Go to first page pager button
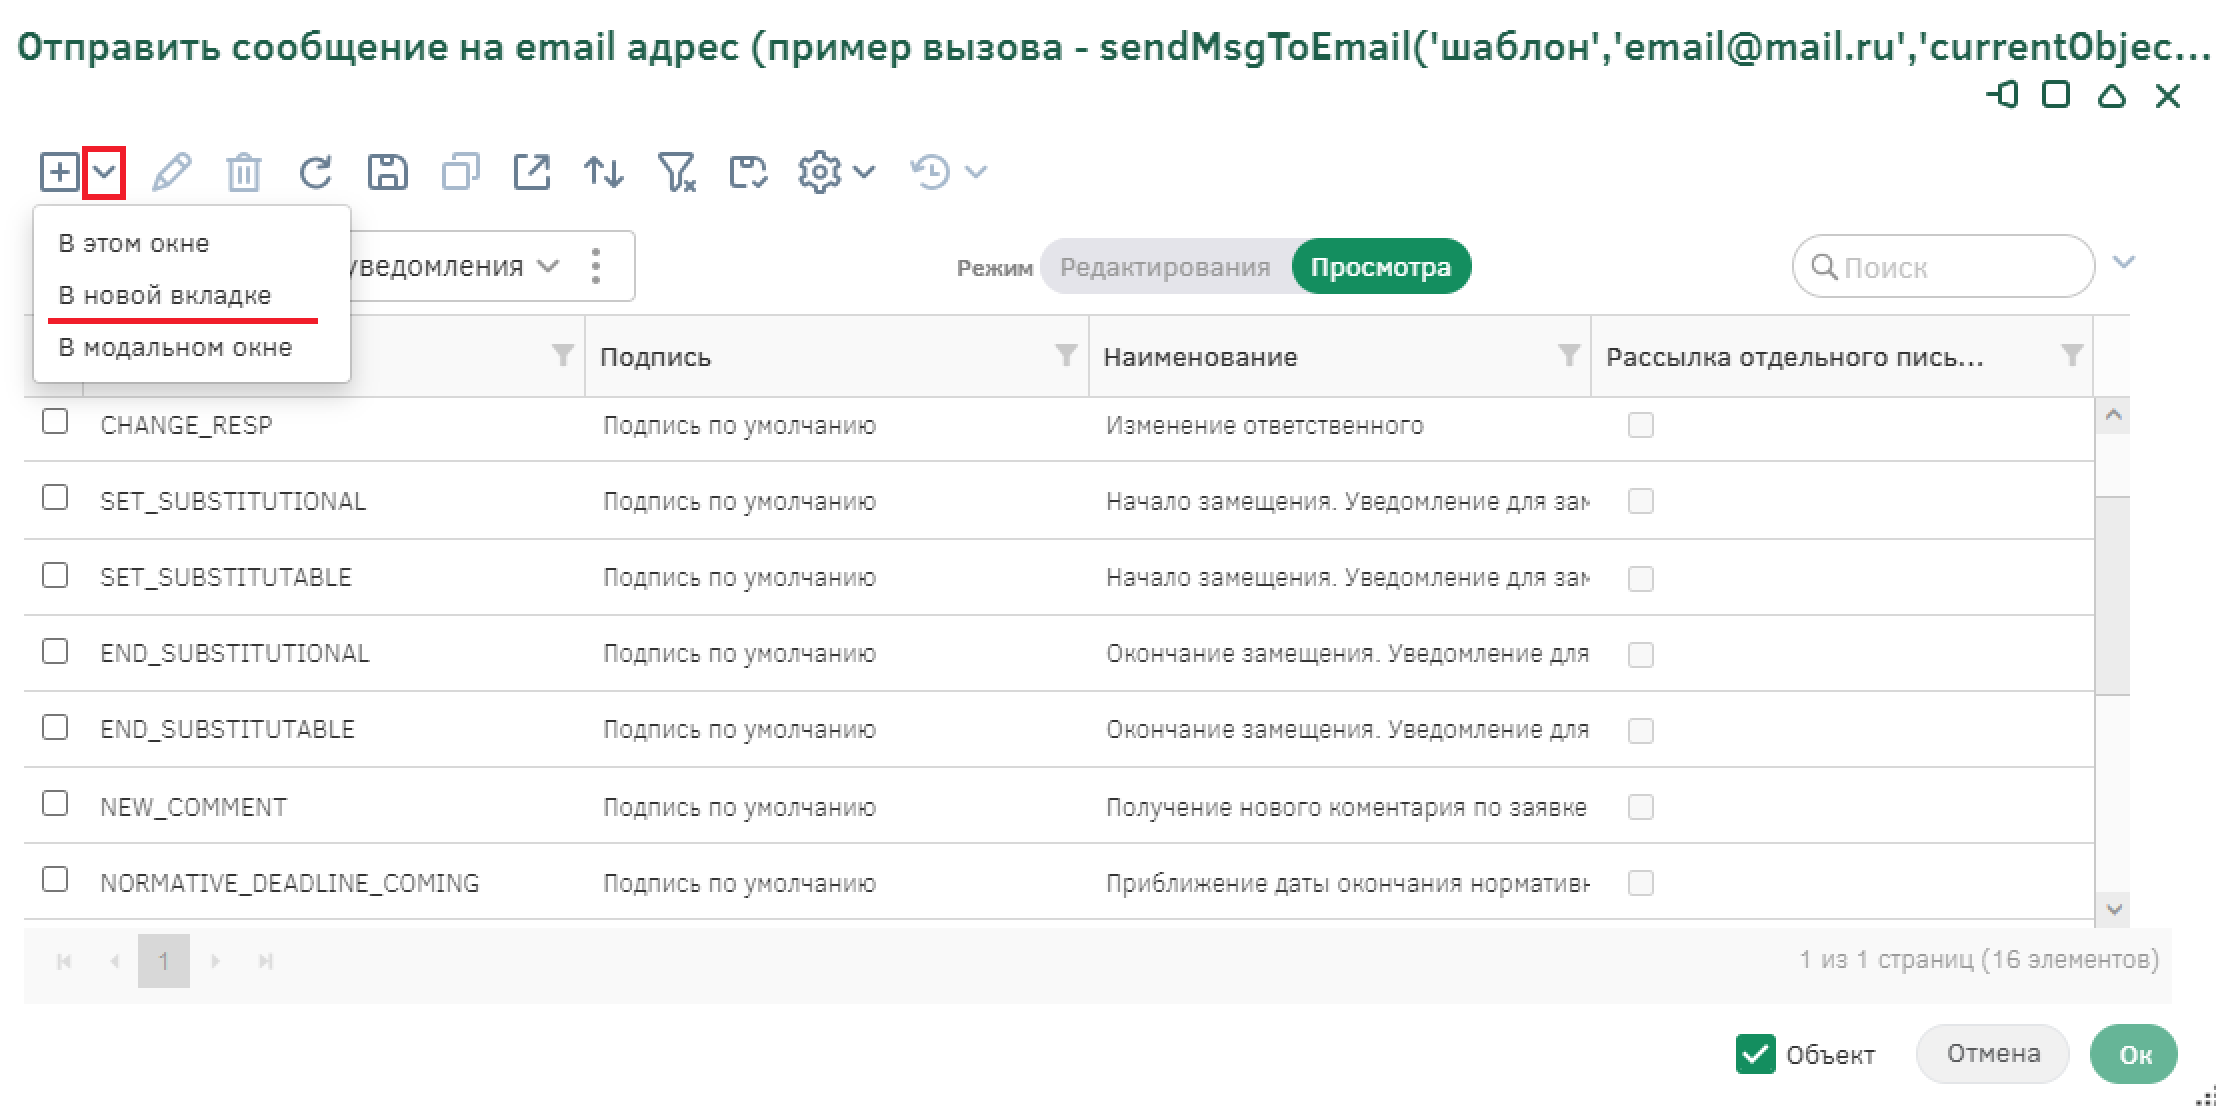The width and height of the screenshot is (2216, 1106). pyautogui.click(x=64, y=961)
